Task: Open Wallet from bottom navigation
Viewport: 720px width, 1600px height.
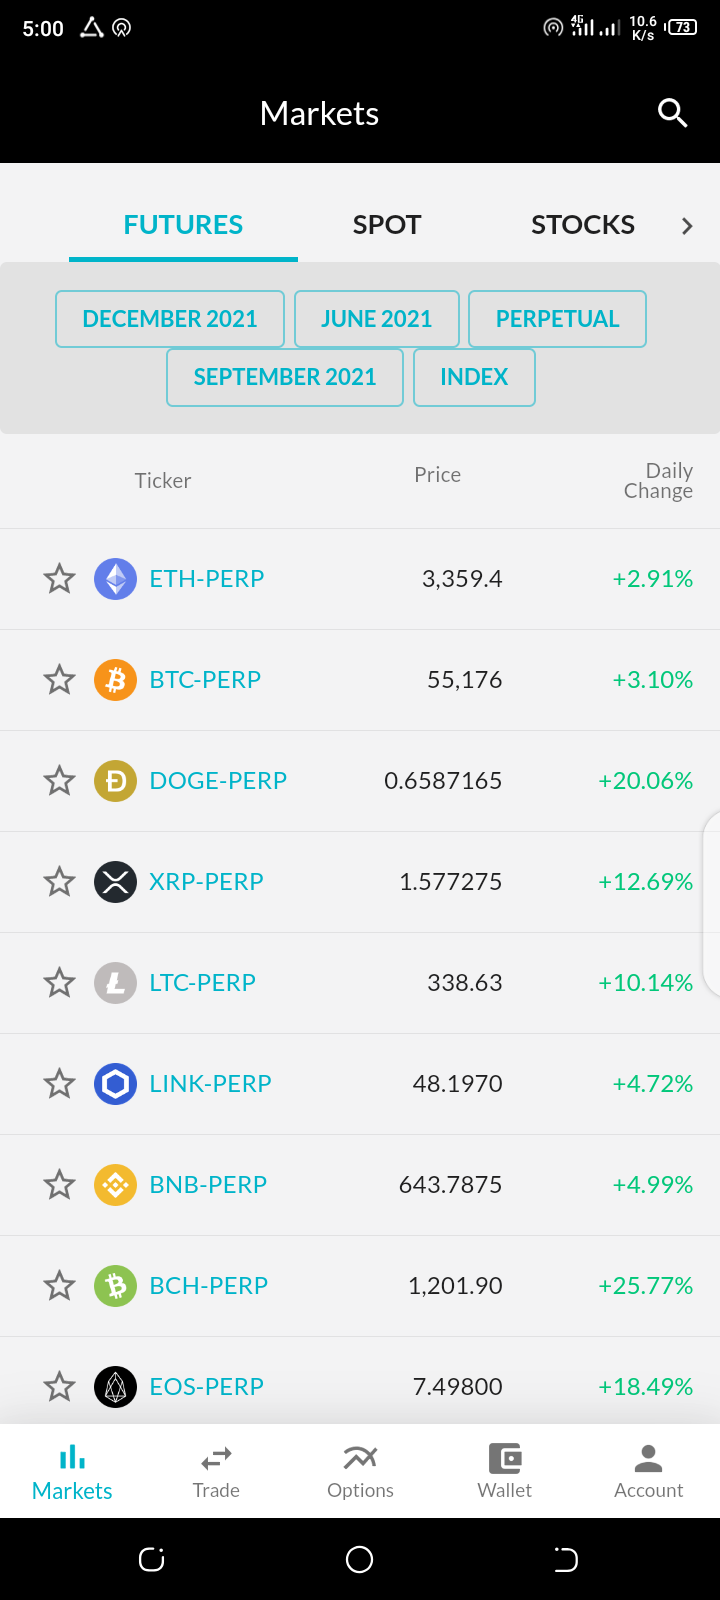Action: pos(504,1471)
